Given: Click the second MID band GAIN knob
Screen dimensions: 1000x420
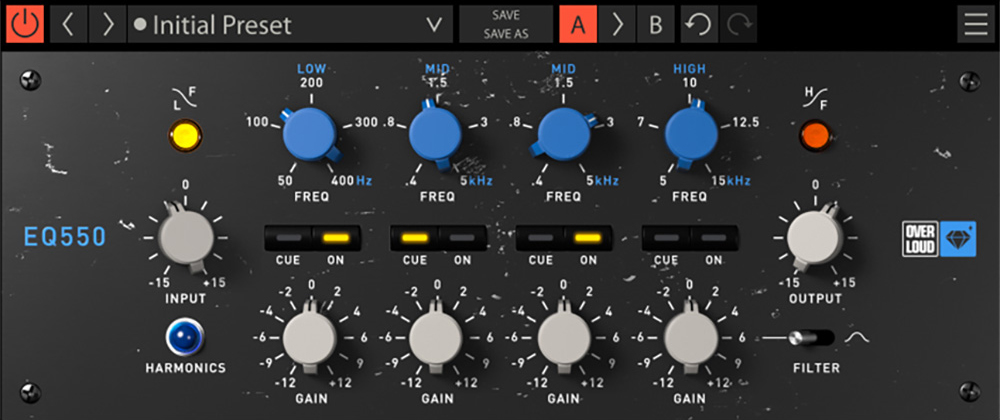Looking at the screenshot, I should (564, 338).
